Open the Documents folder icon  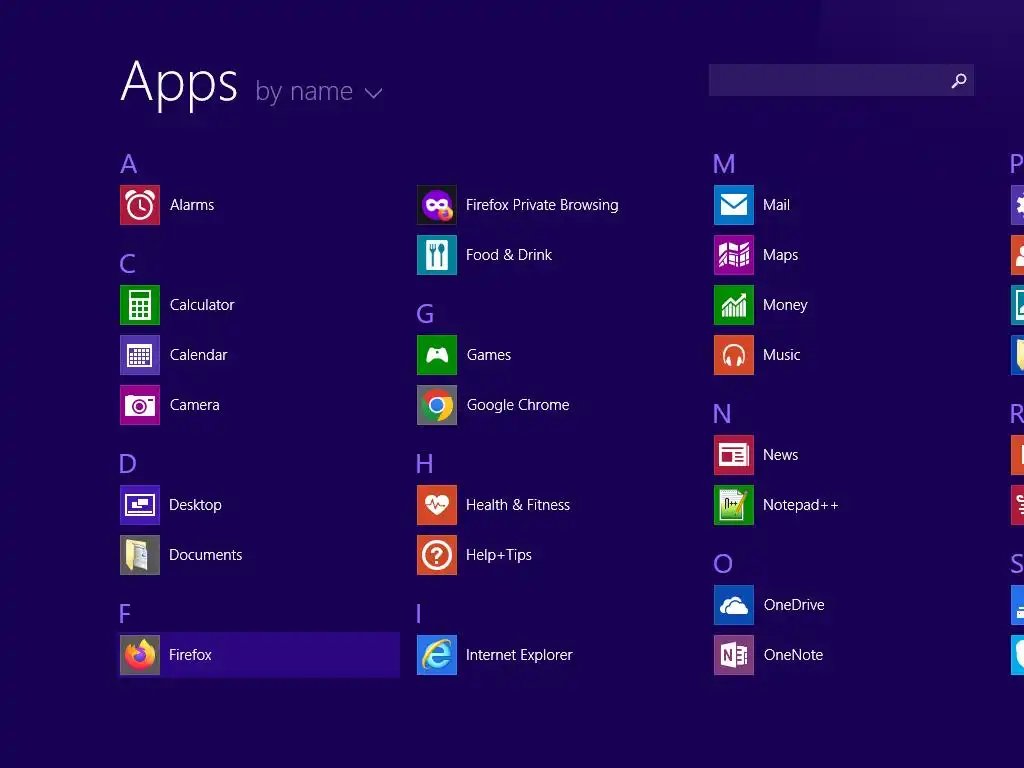click(140, 555)
